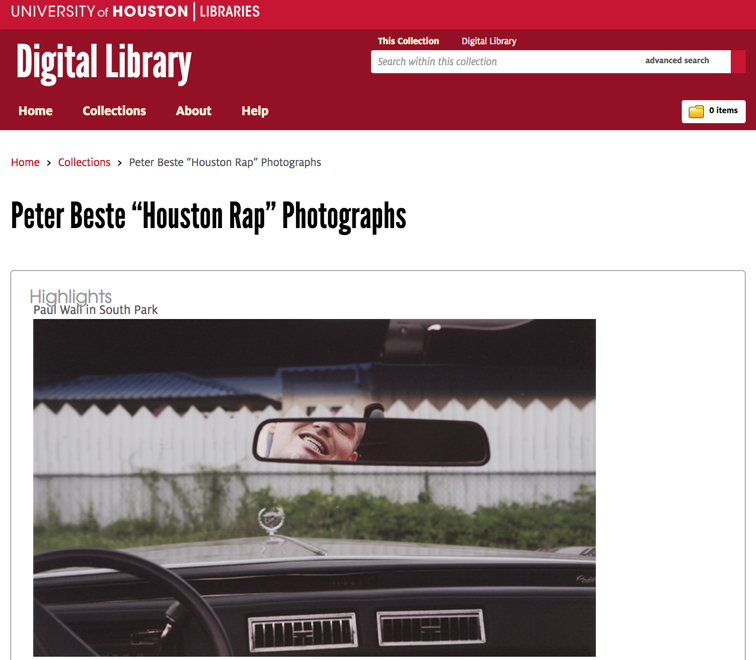This screenshot has width=756, height=660.
Task: Open the About navigation item
Action: point(193,111)
